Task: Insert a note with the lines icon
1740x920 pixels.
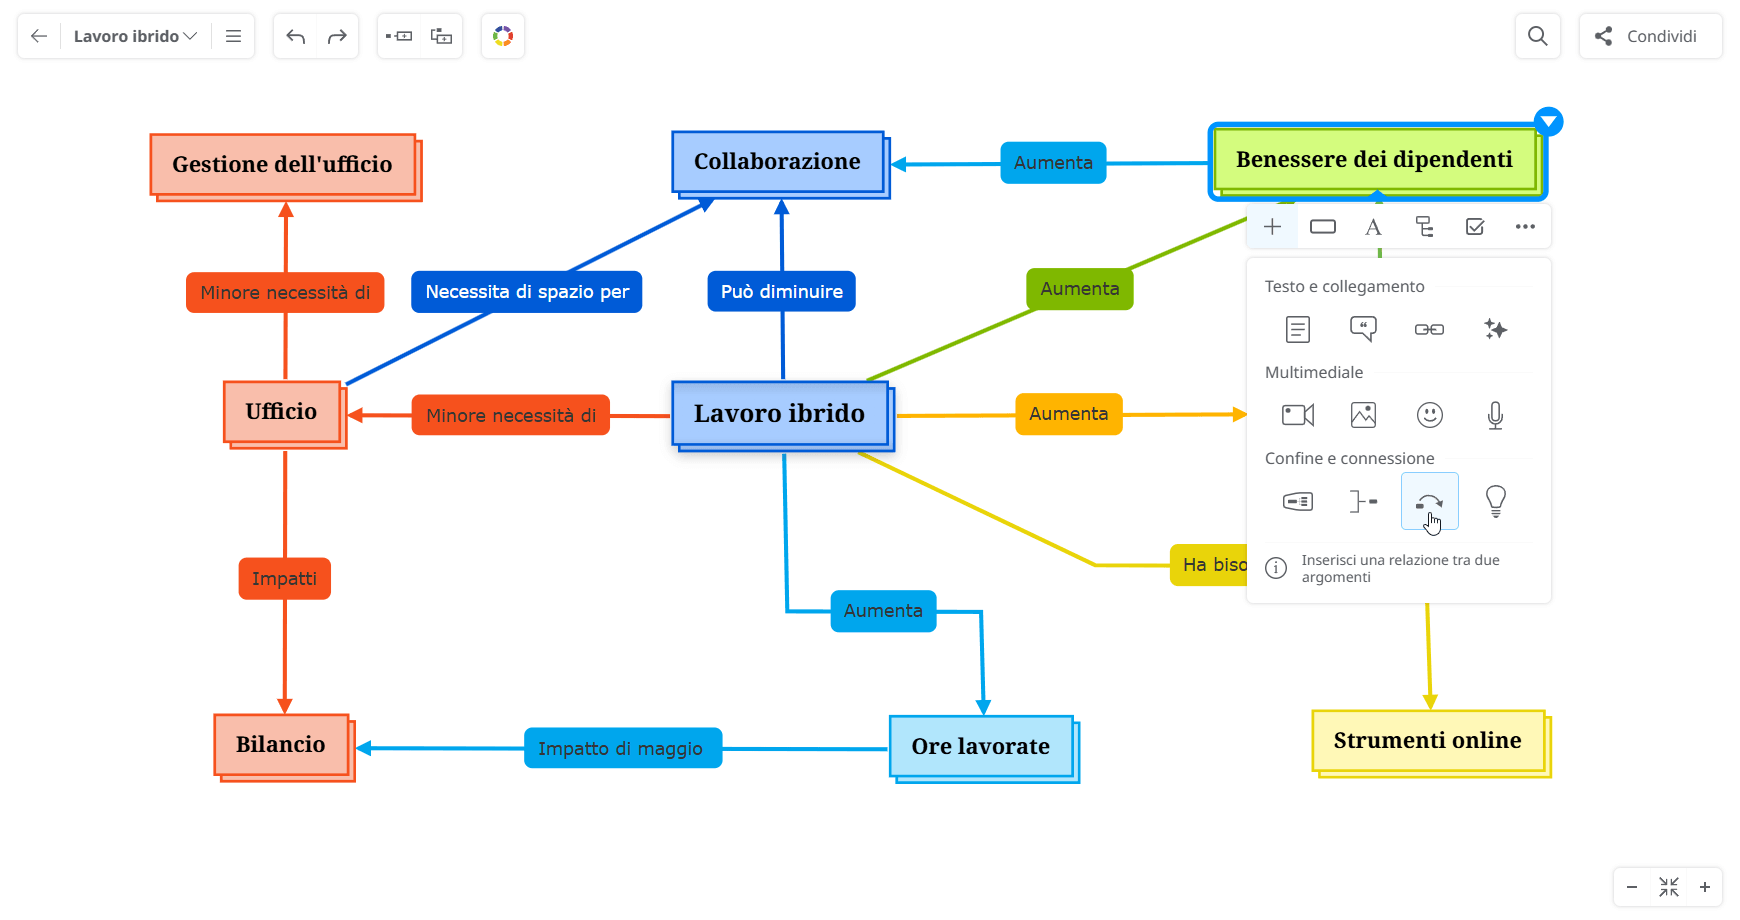Action: tap(1298, 329)
